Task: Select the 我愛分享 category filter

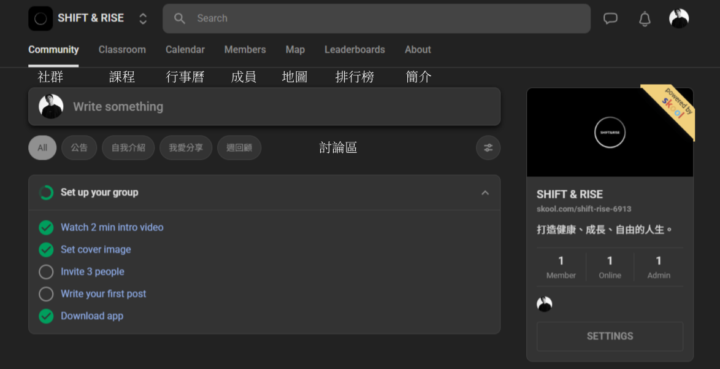Action: click(x=186, y=148)
